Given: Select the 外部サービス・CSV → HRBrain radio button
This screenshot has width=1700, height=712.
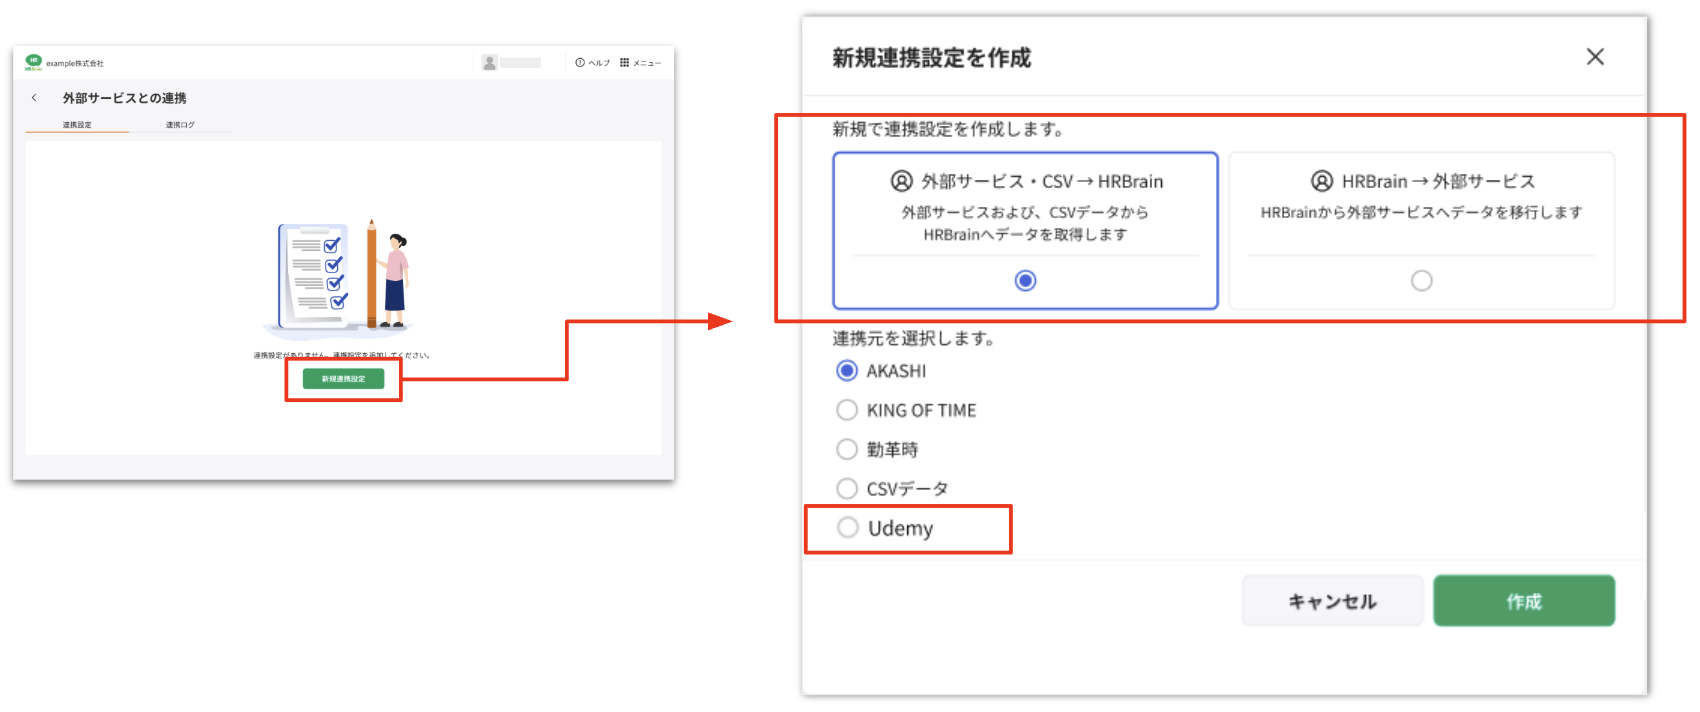Looking at the screenshot, I should click(x=1025, y=281).
